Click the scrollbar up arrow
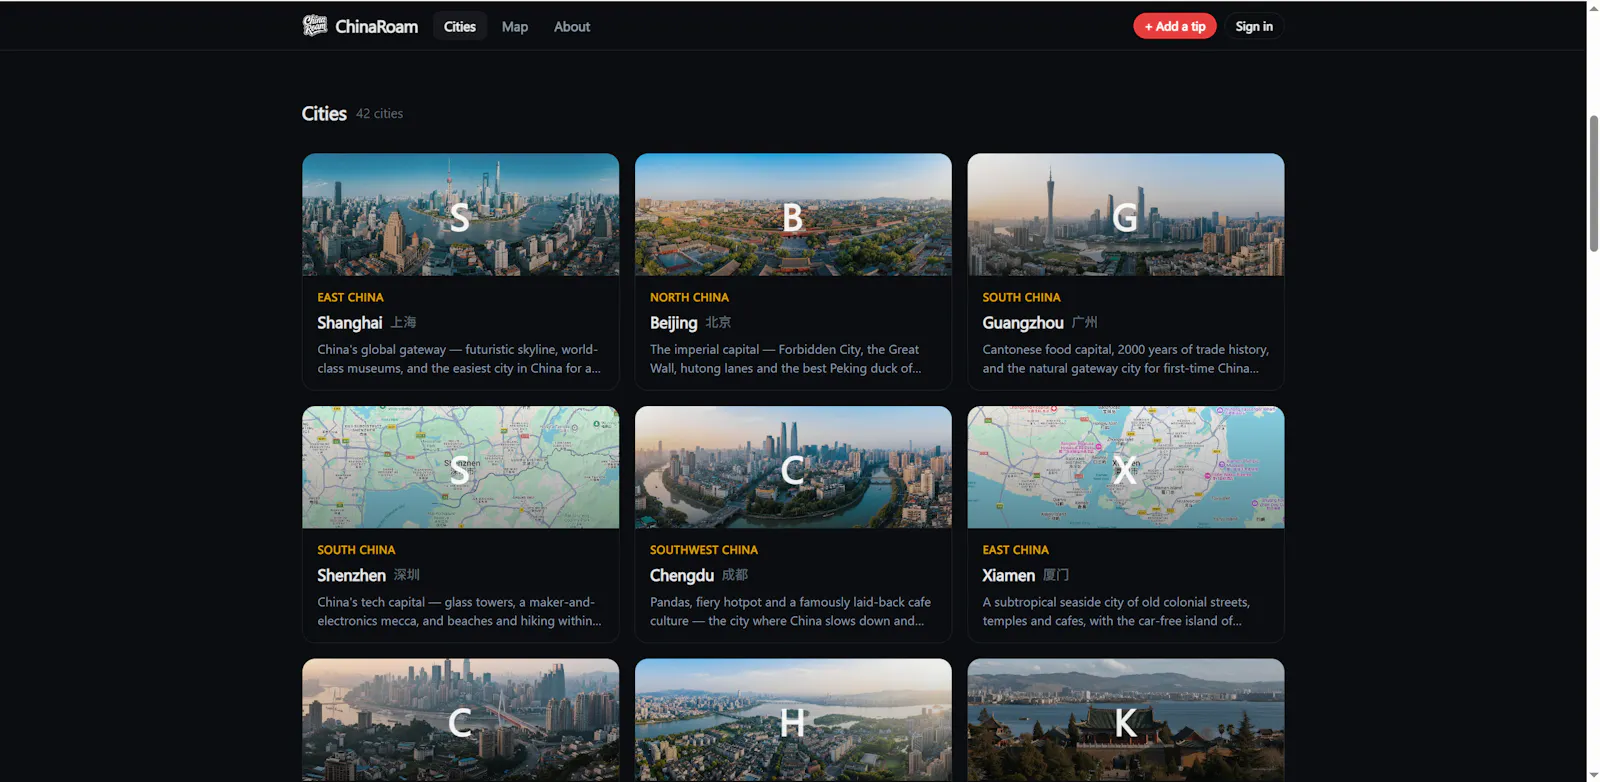The image size is (1600, 782). click(1593, 7)
